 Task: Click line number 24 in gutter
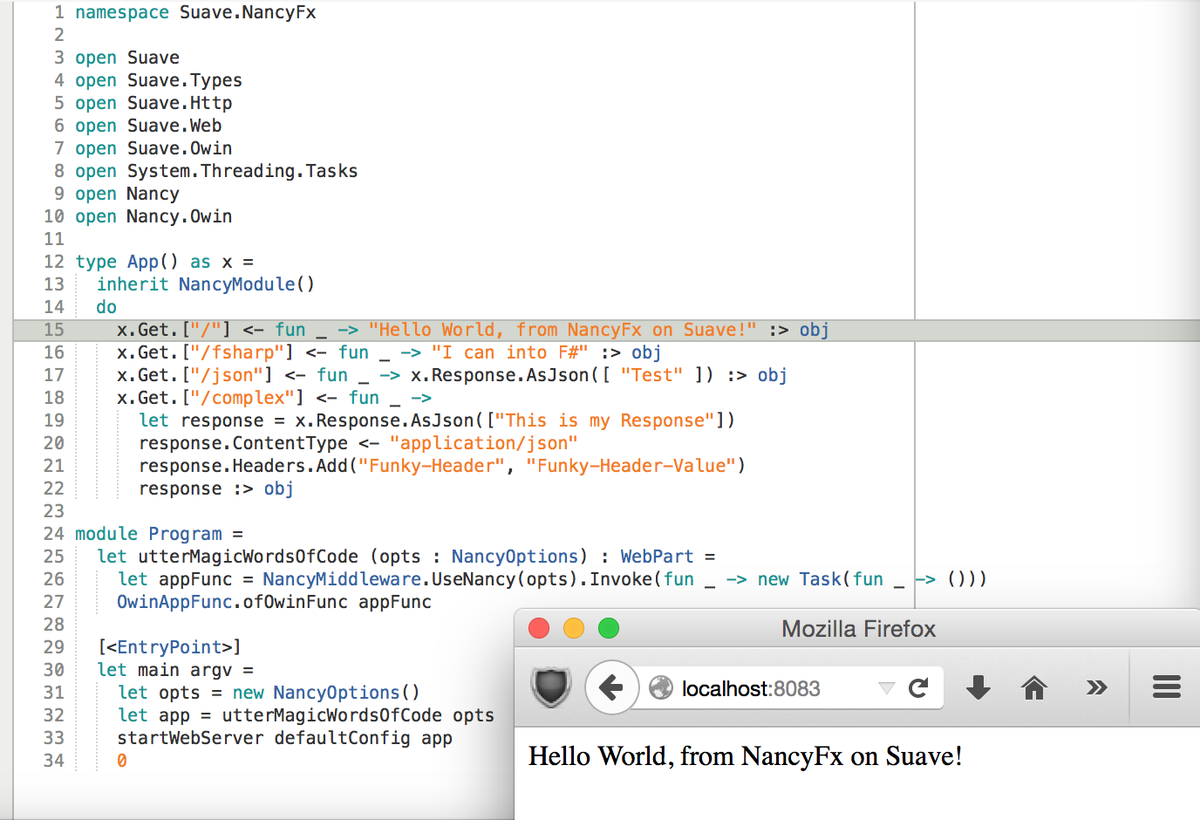pyautogui.click(x=54, y=534)
